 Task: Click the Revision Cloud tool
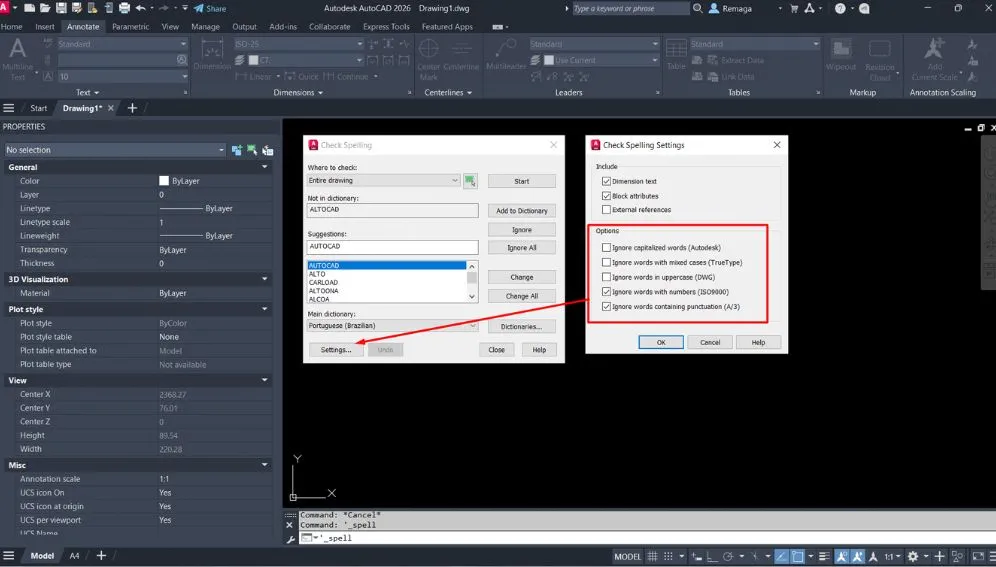(880, 59)
